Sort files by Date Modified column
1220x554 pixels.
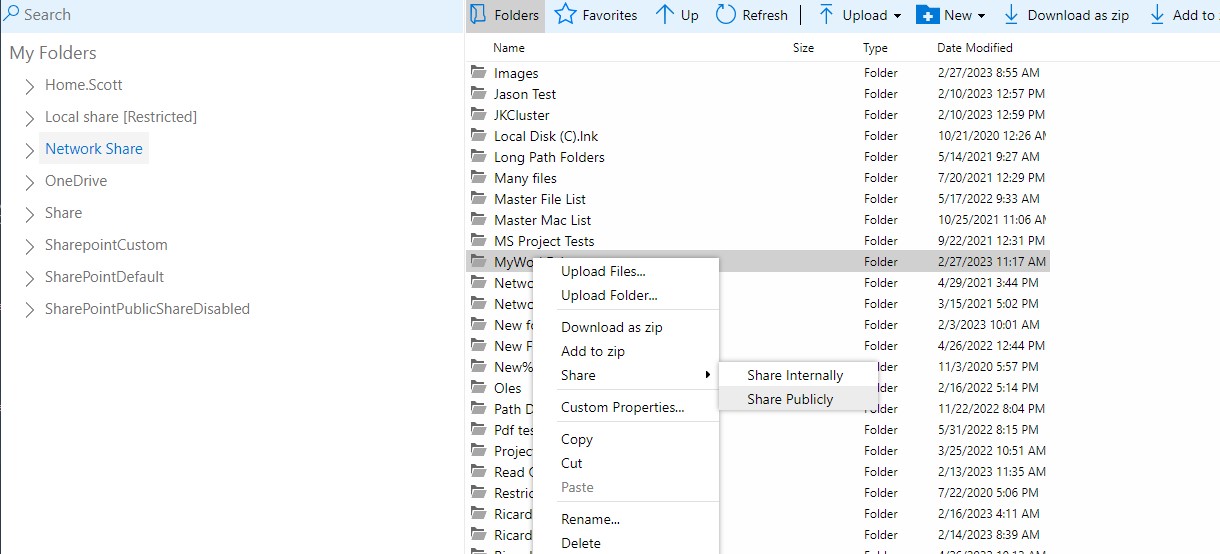tap(974, 47)
